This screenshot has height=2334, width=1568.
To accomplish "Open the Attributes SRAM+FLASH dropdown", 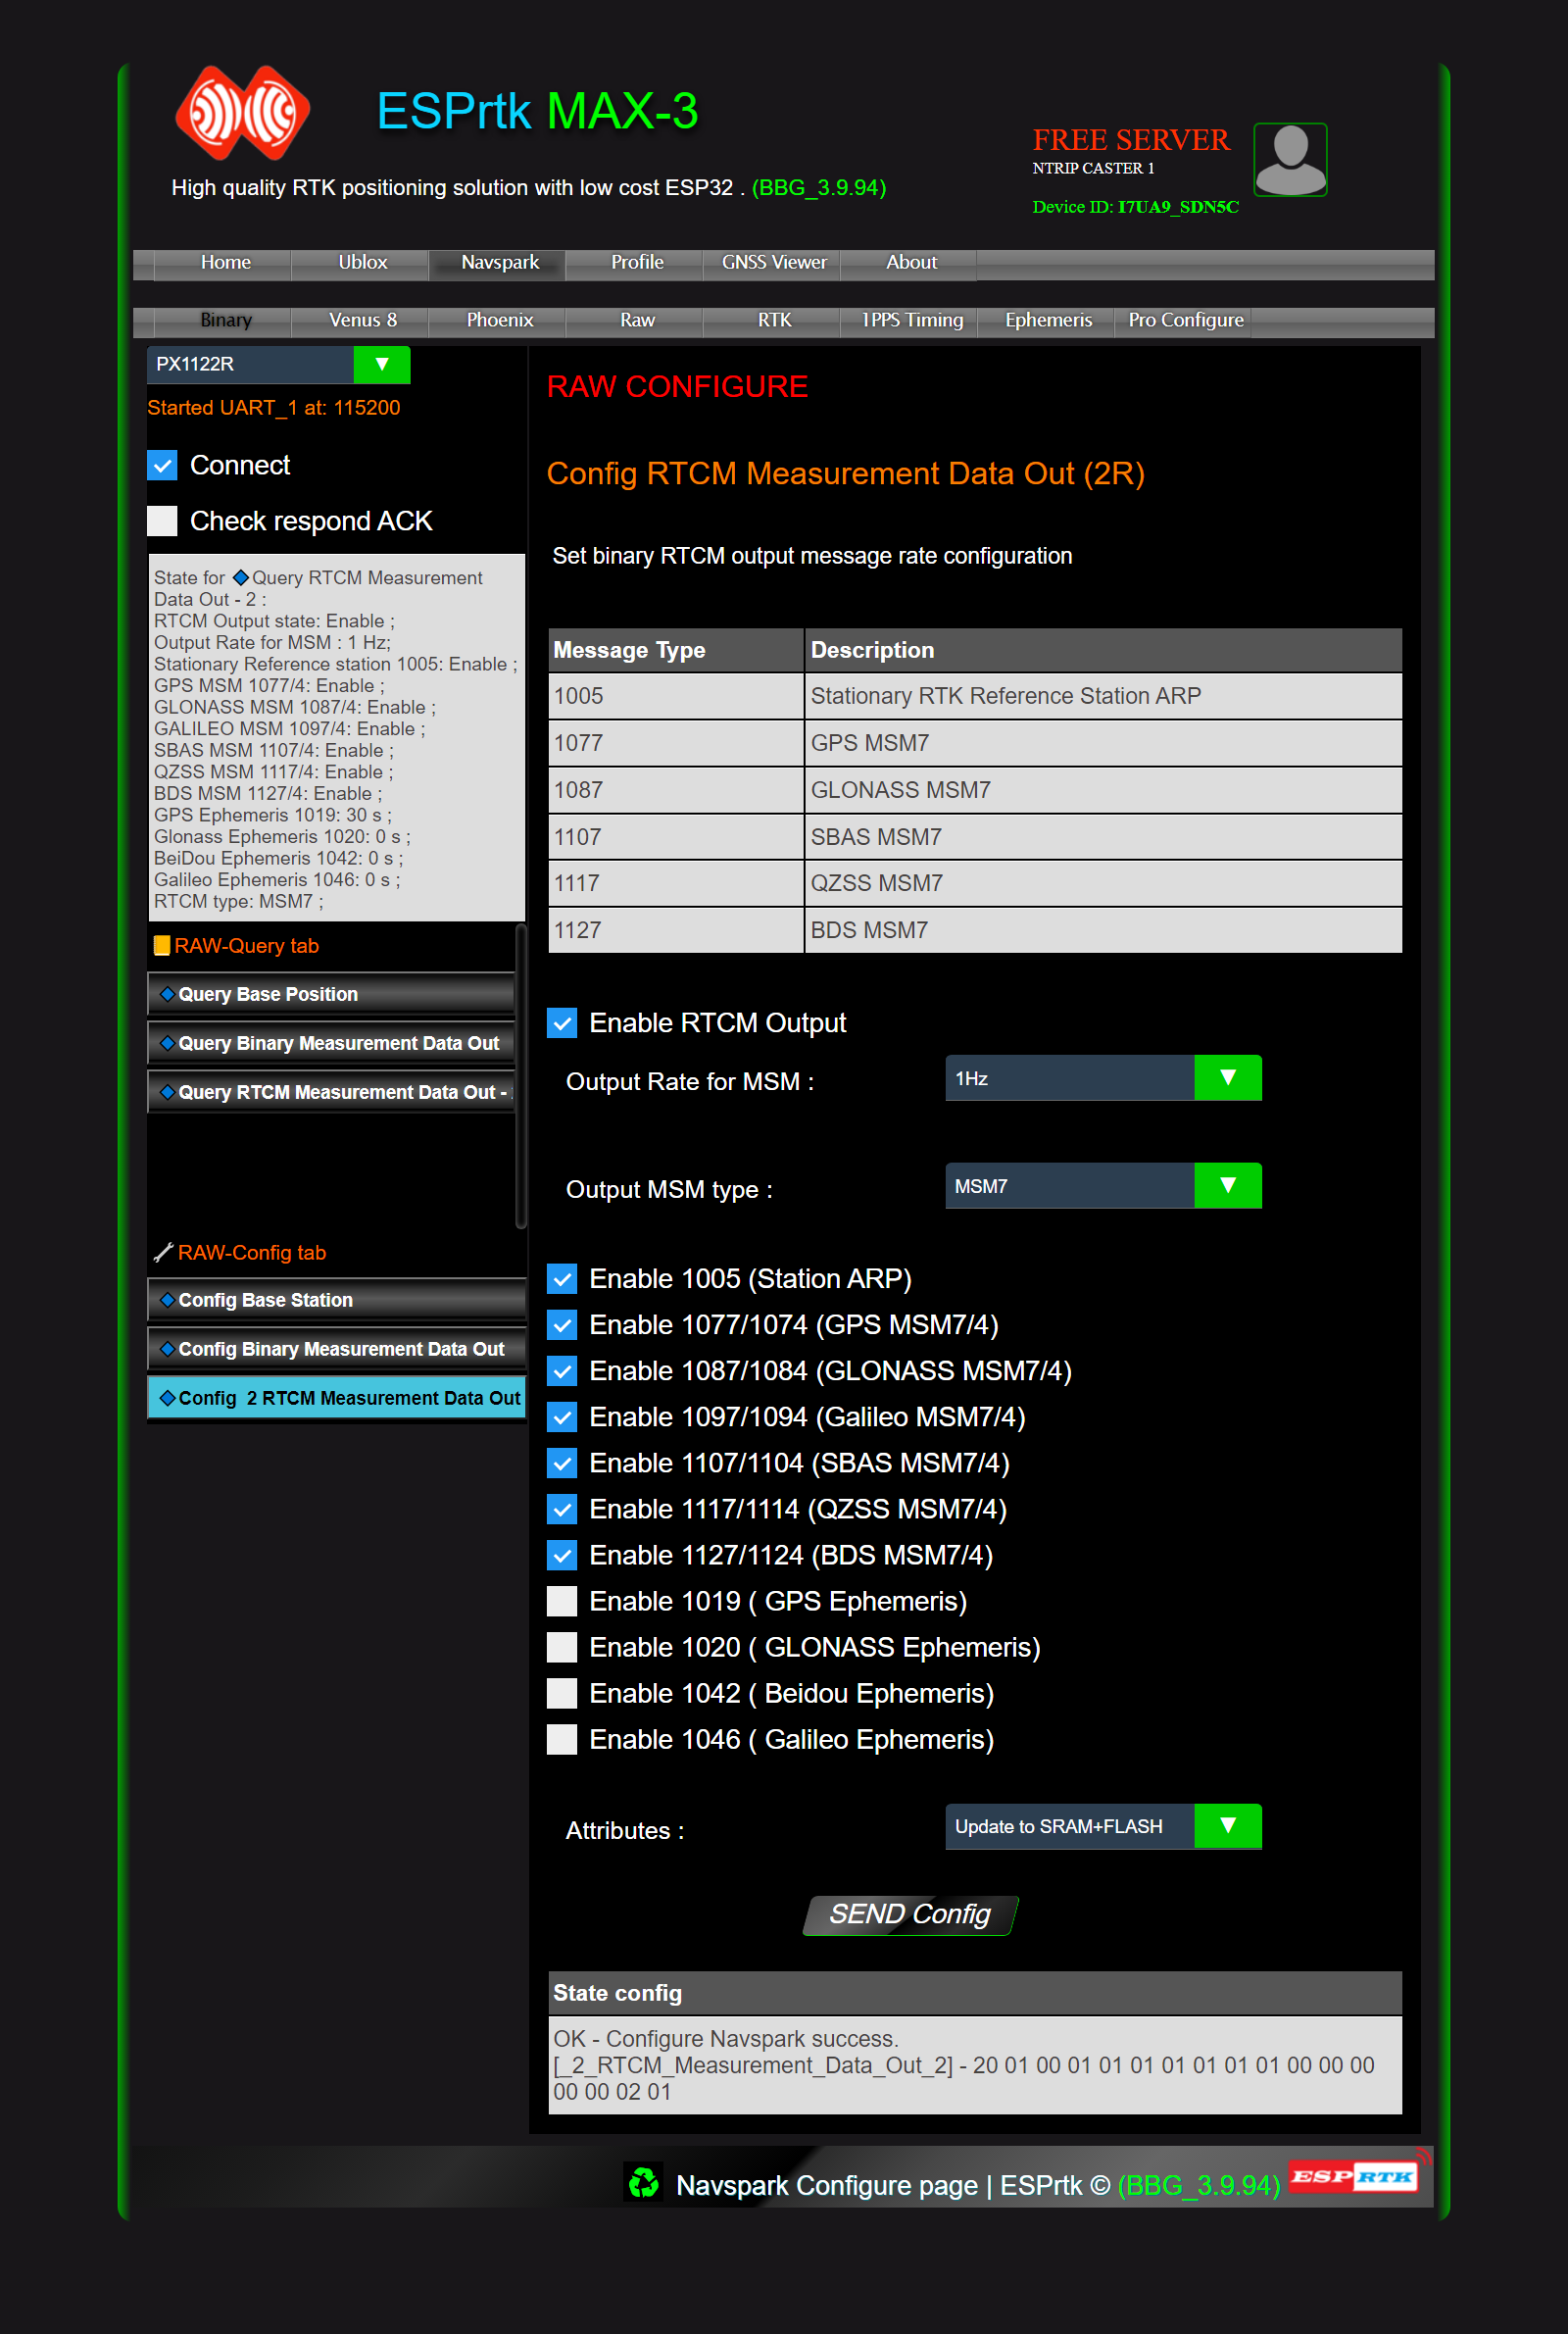I will tap(1227, 1826).
